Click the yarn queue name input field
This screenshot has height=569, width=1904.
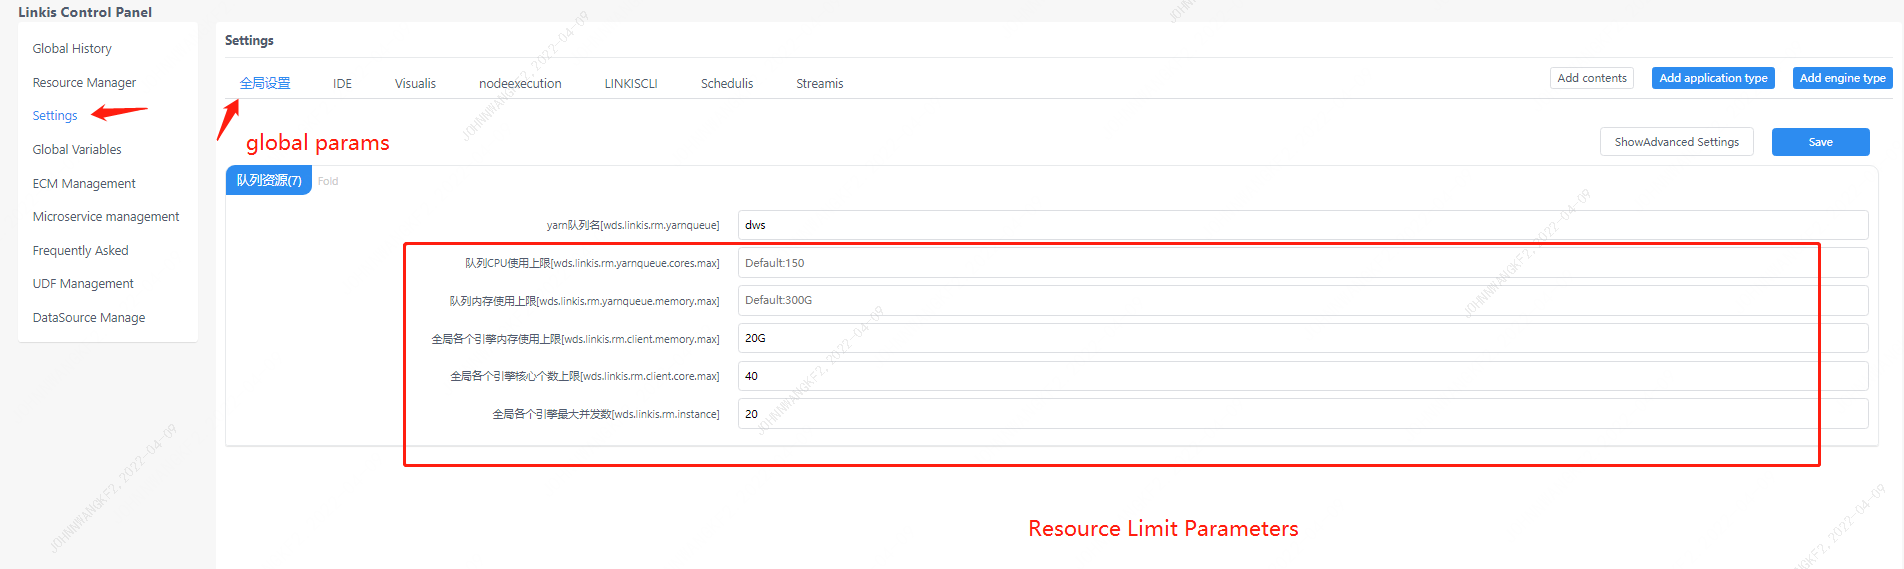point(1302,225)
